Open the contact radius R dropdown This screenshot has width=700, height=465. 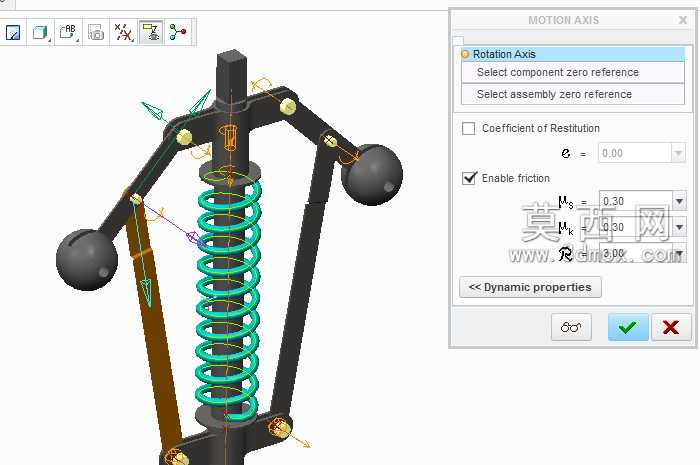pyautogui.click(x=679, y=253)
